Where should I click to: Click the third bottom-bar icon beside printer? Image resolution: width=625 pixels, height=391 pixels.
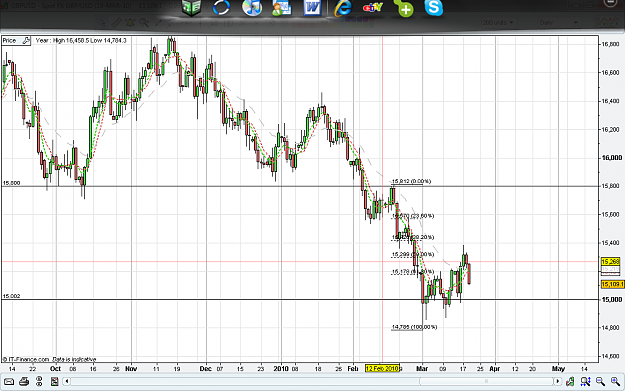click(39, 382)
